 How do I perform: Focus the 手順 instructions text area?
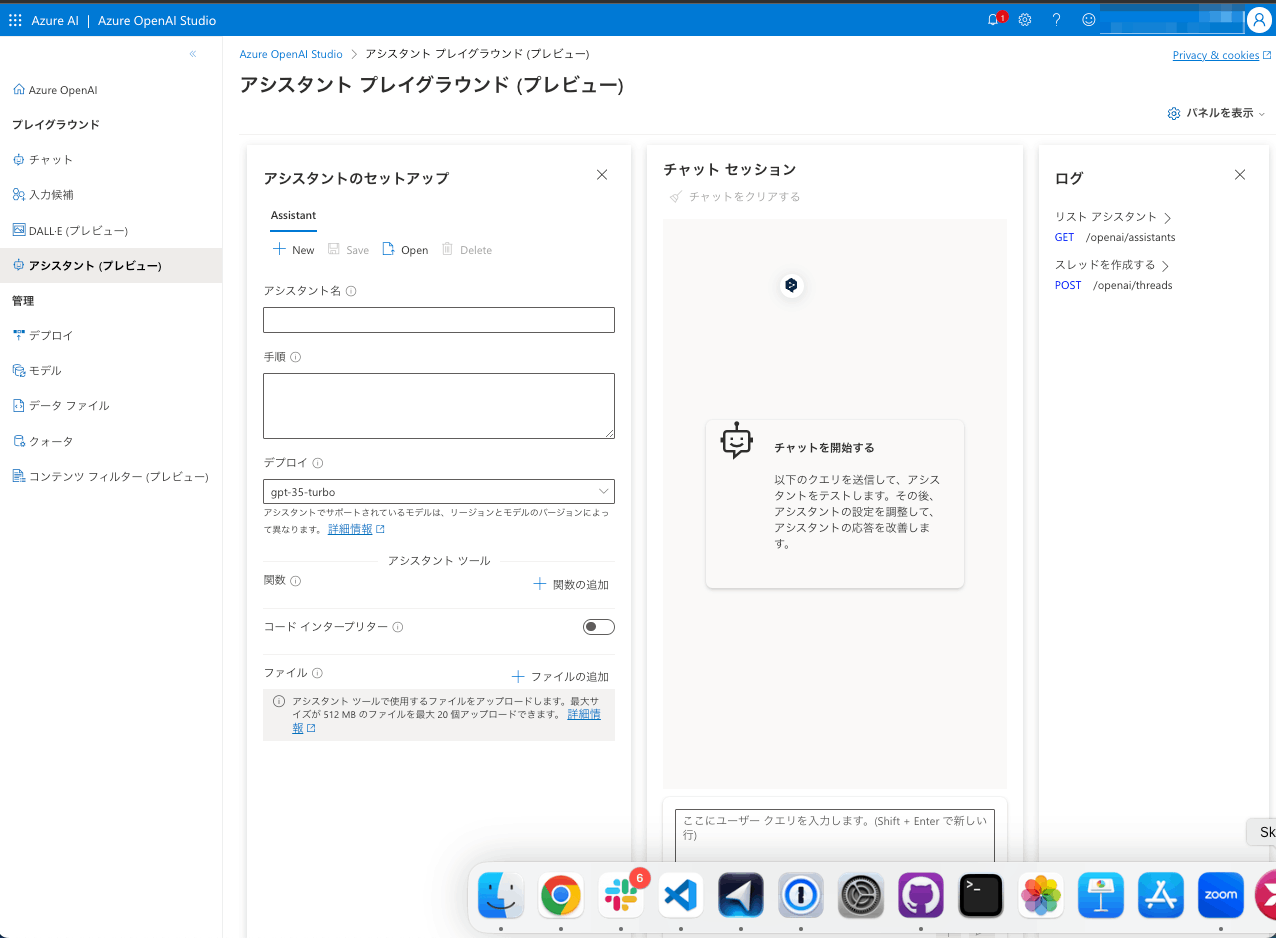coord(439,406)
